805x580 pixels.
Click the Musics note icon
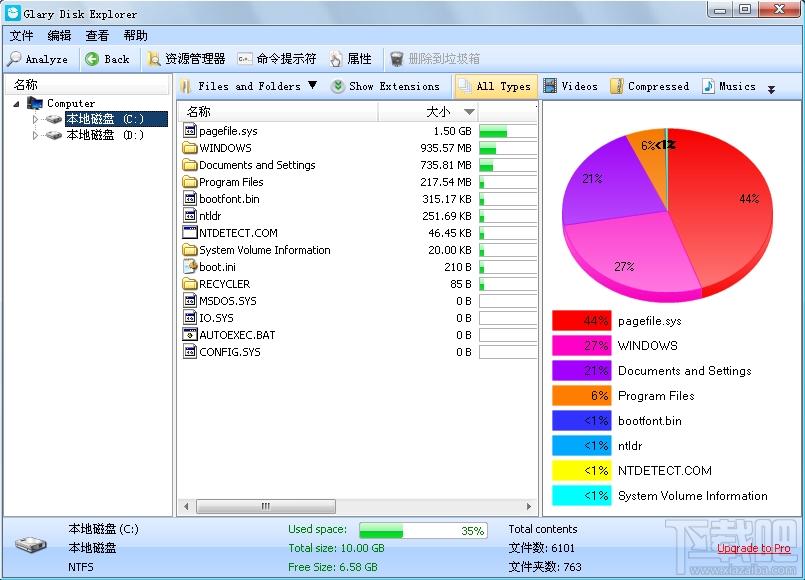[708, 86]
